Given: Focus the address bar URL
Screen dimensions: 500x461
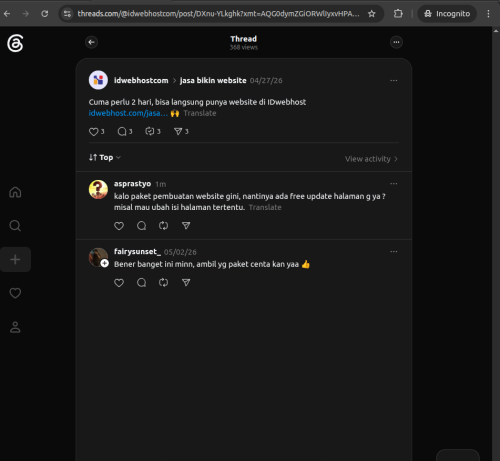Looking at the screenshot, I should 218,14.
